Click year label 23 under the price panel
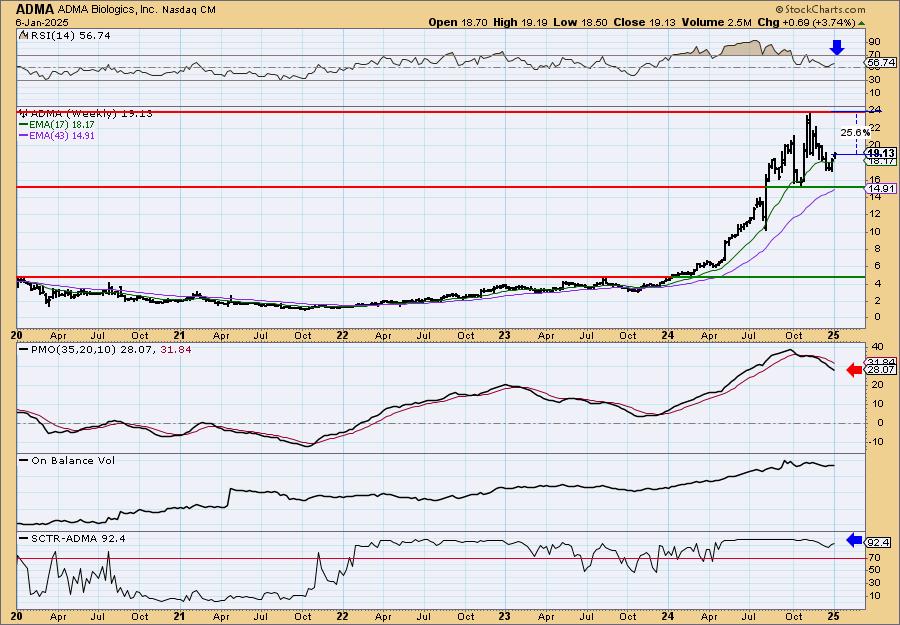The image size is (900, 625). [505, 336]
